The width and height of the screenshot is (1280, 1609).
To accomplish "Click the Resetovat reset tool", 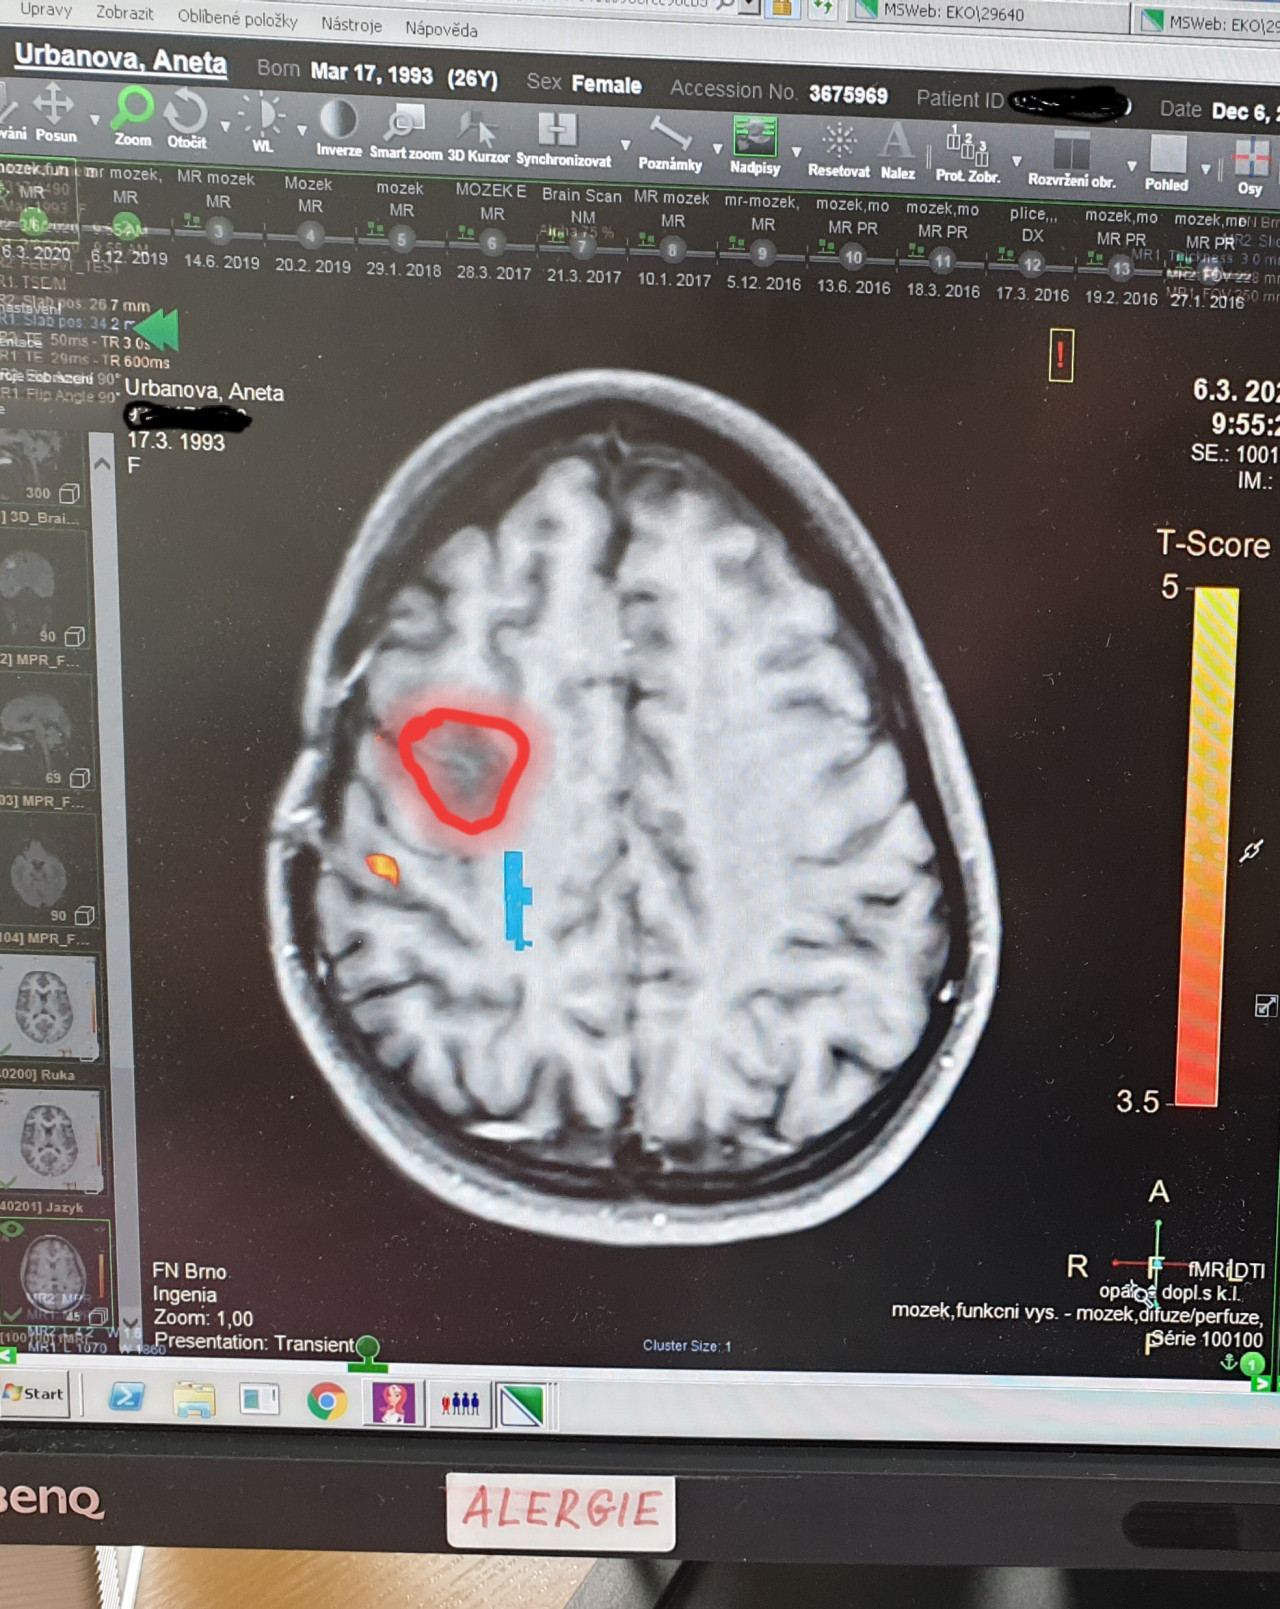I will (838, 150).
